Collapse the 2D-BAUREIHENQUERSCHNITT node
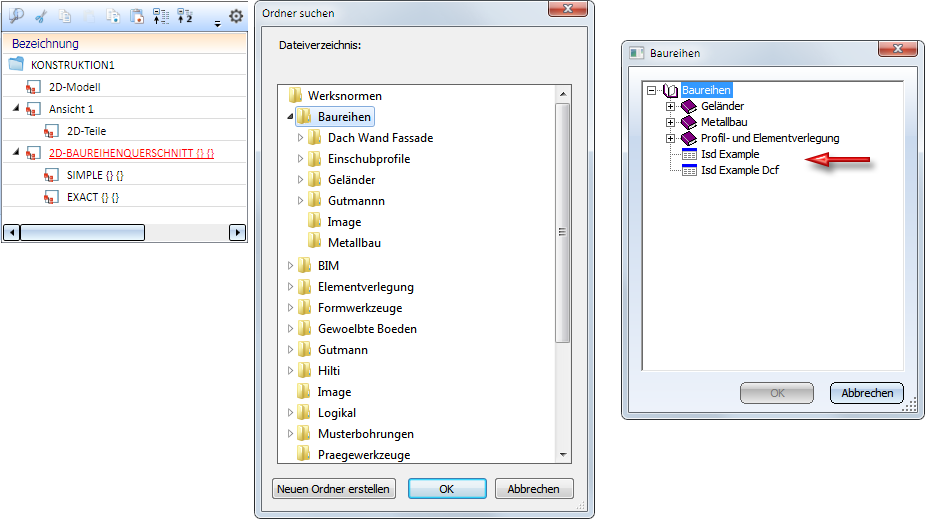 16,152
